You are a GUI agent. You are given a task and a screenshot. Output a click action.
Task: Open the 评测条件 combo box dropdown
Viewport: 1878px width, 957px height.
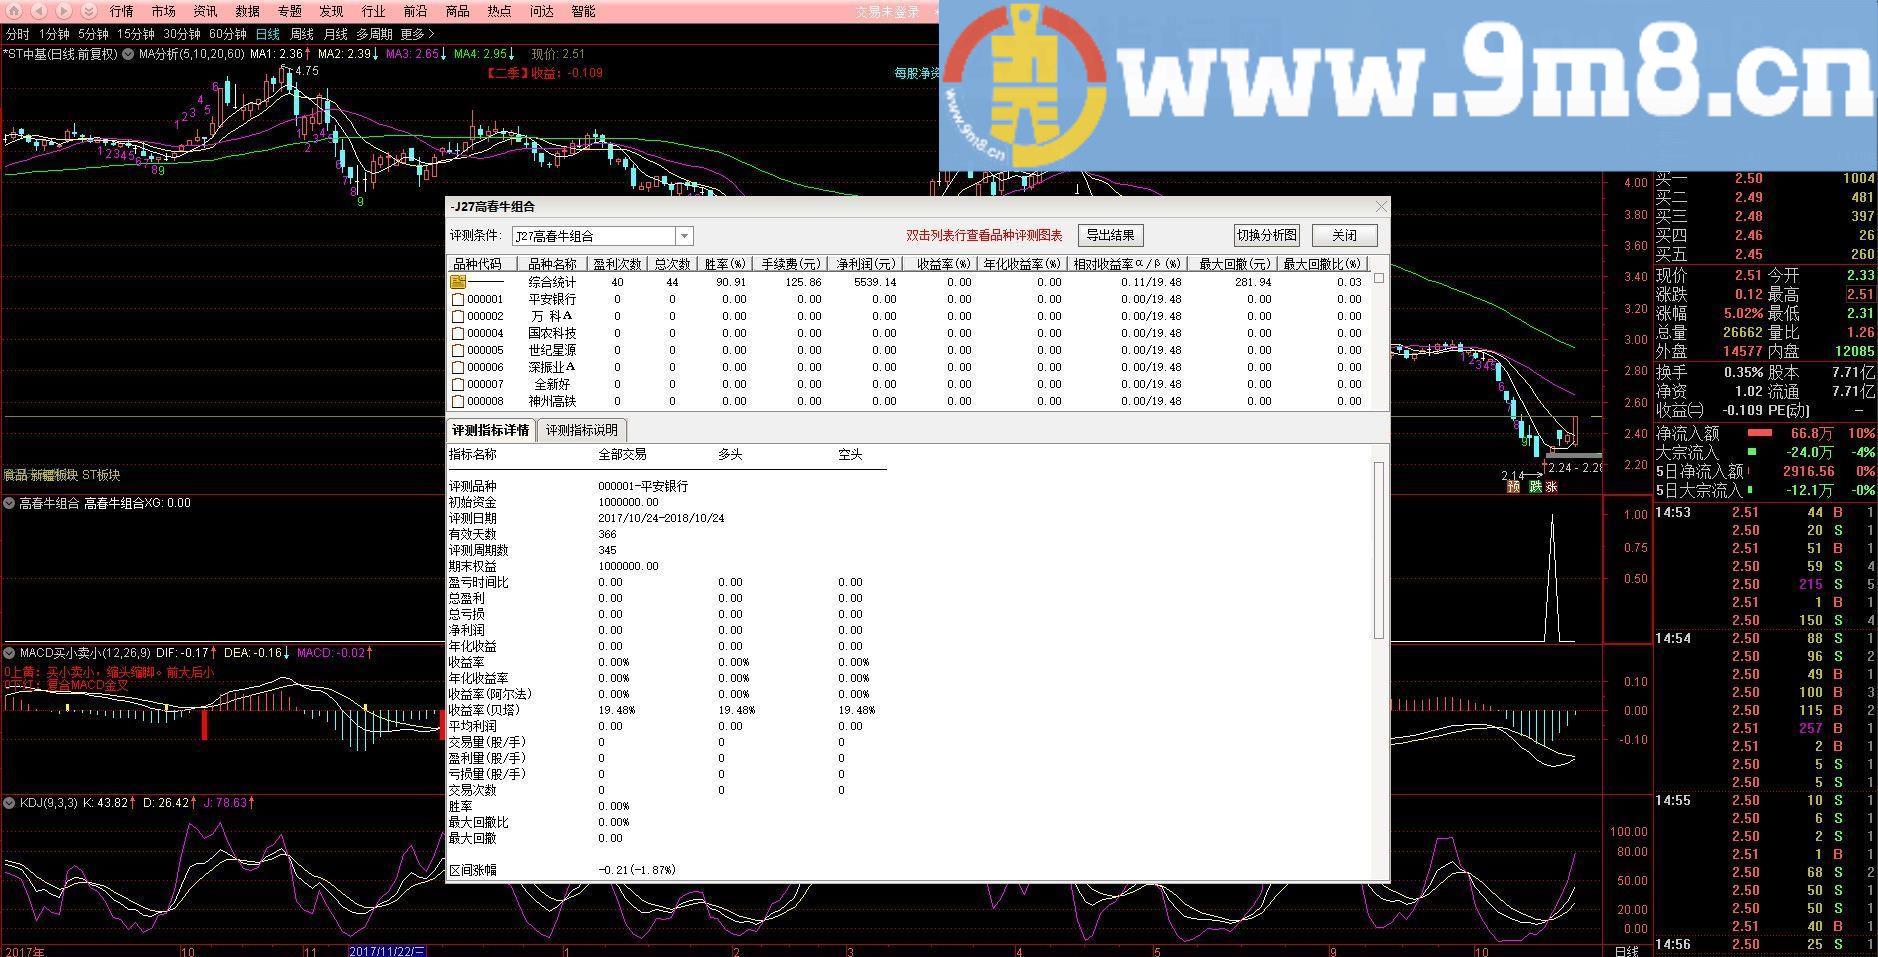click(x=684, y=236)
